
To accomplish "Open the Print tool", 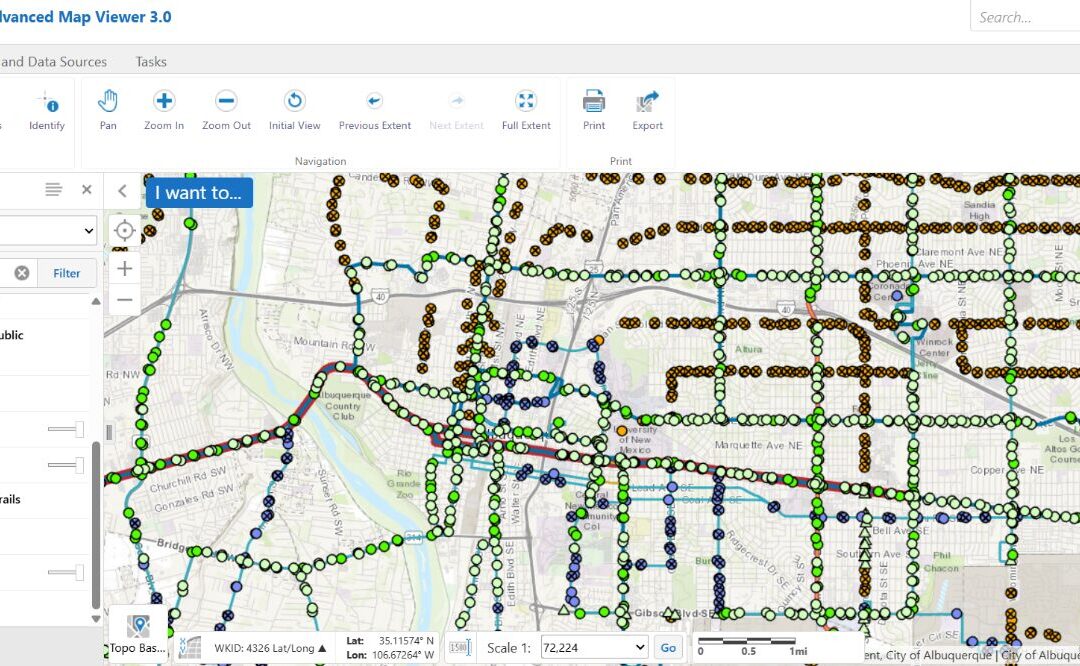I will (x=593, y=108).
